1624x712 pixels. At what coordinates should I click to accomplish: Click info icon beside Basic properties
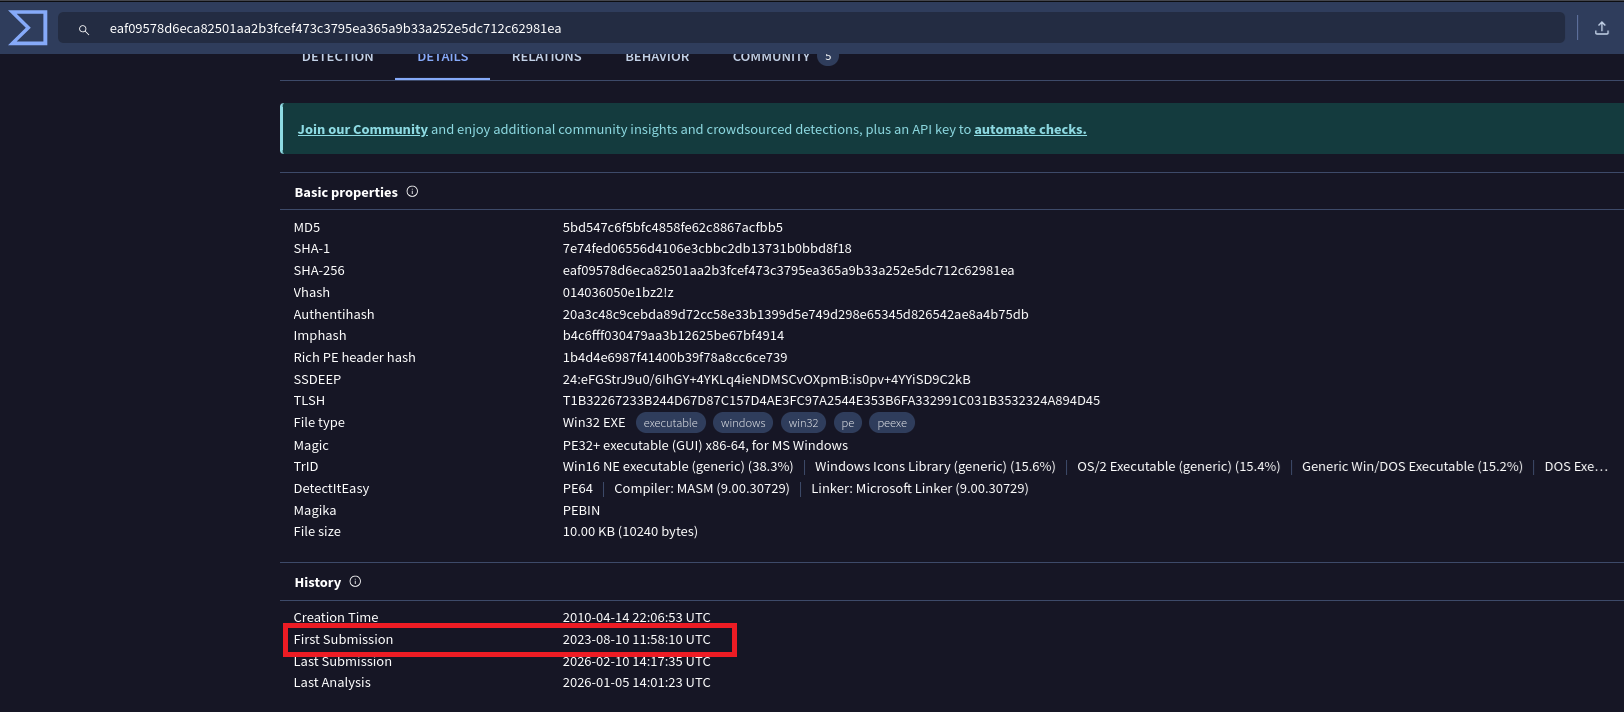coord(412,192)
